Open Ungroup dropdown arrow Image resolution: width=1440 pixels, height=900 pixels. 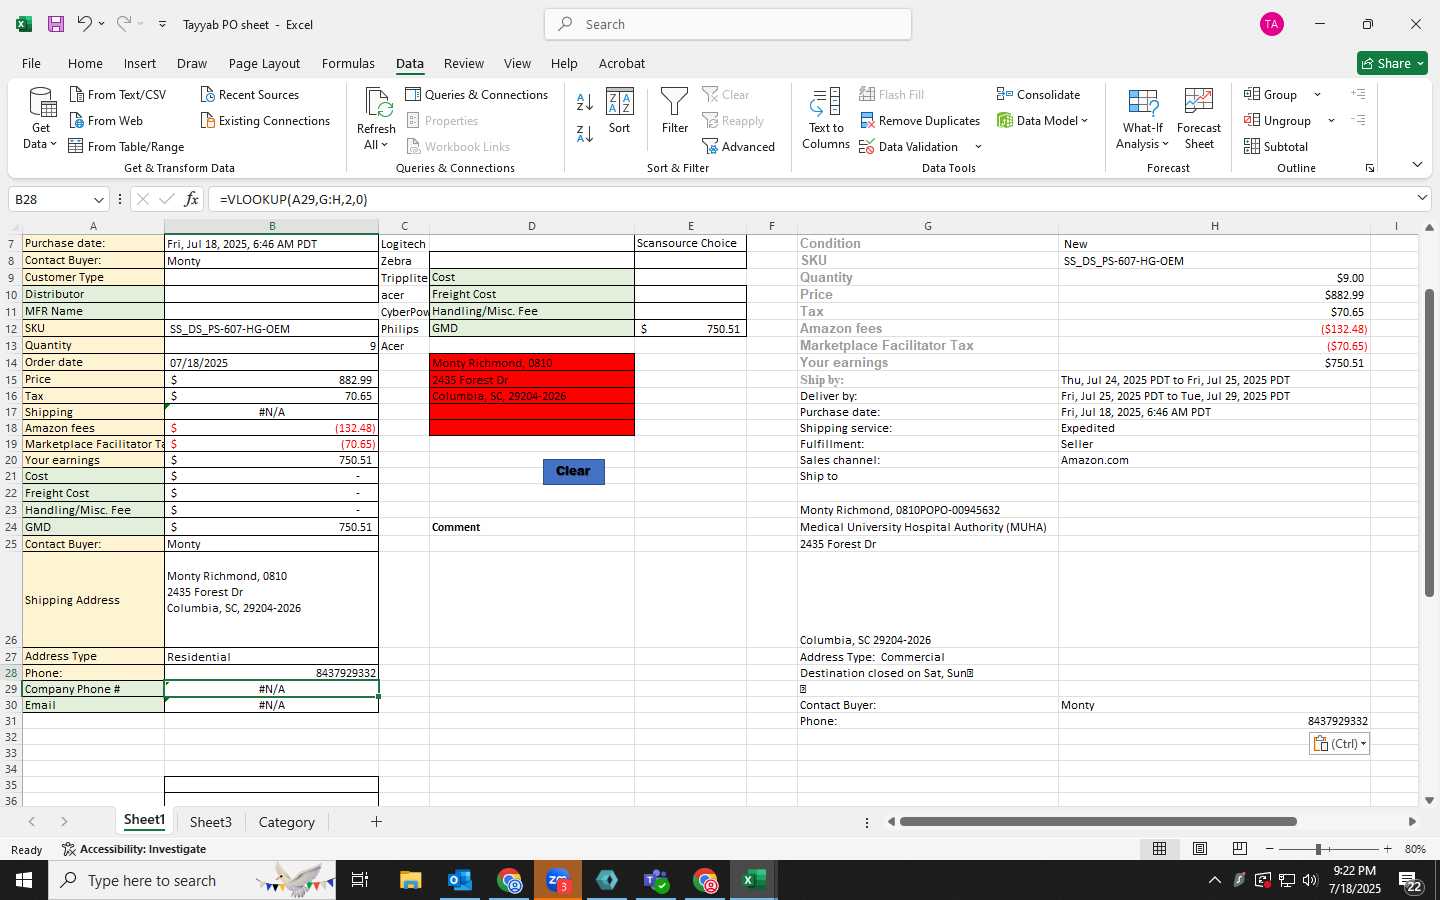(x=1331, y=121)
